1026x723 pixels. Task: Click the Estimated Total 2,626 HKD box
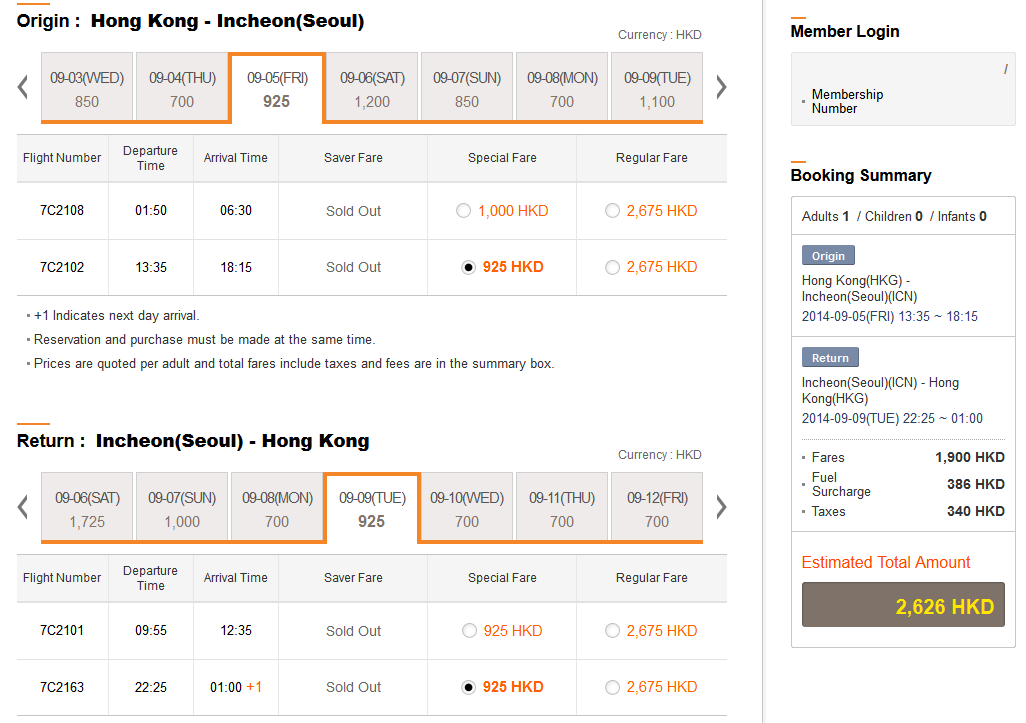(x=903, y=605)
